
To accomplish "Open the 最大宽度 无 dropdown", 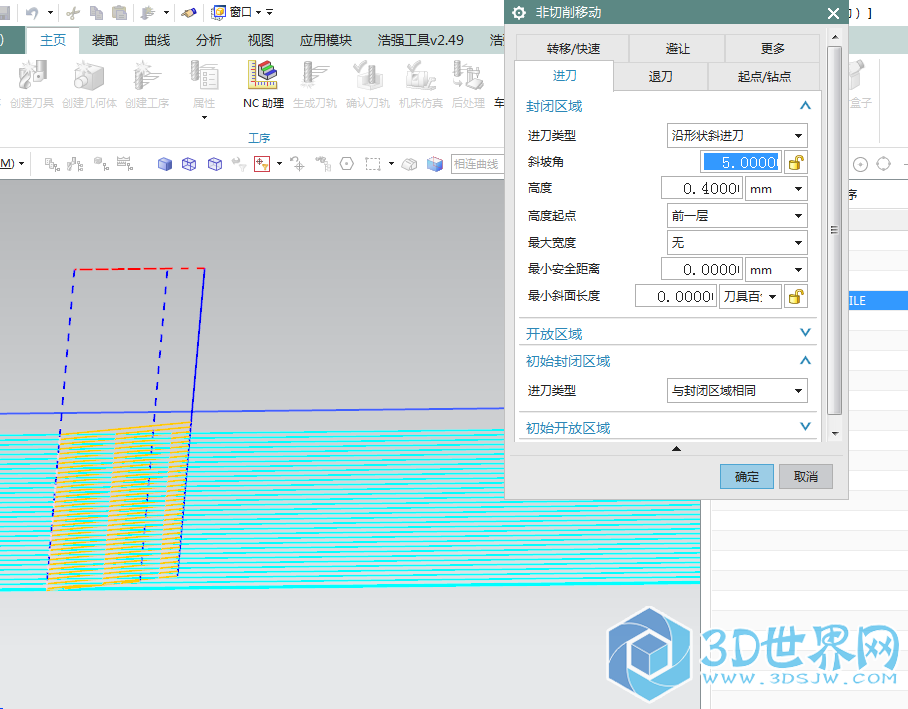I will (737, 243).
